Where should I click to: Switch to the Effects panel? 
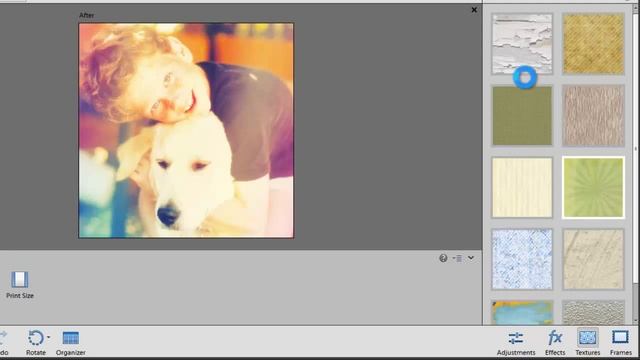point(555,342)
